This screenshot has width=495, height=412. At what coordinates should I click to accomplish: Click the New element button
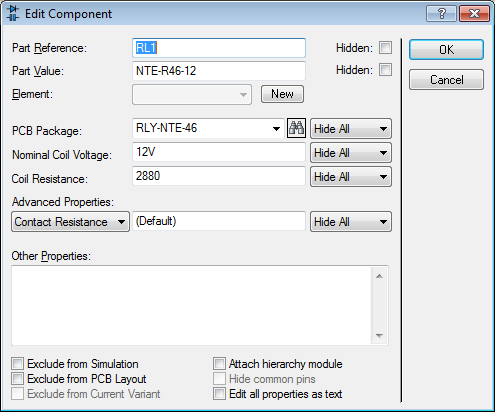point(282,94)
